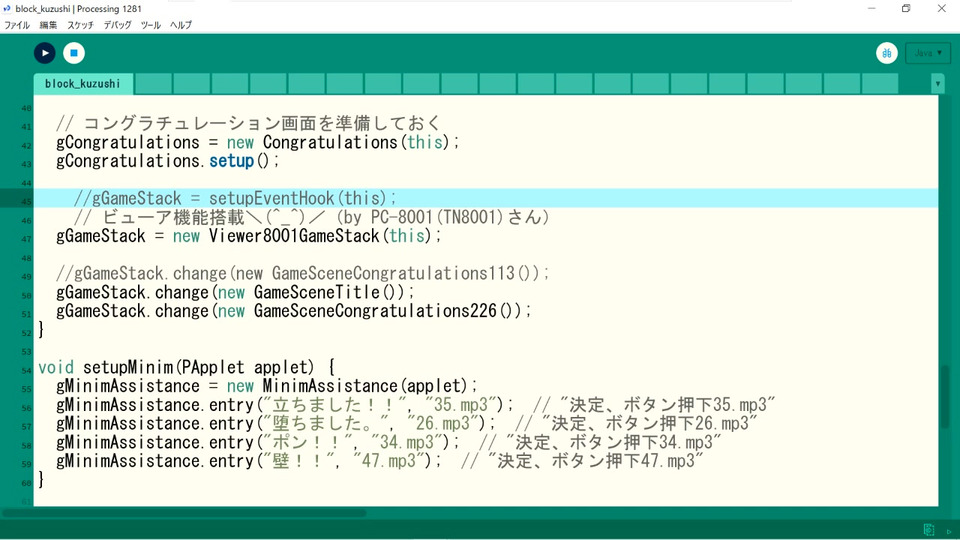This screenshot has height=540, width=960.
Task: Toggle the debugger butterfly icon
Action: click(886, 53)
